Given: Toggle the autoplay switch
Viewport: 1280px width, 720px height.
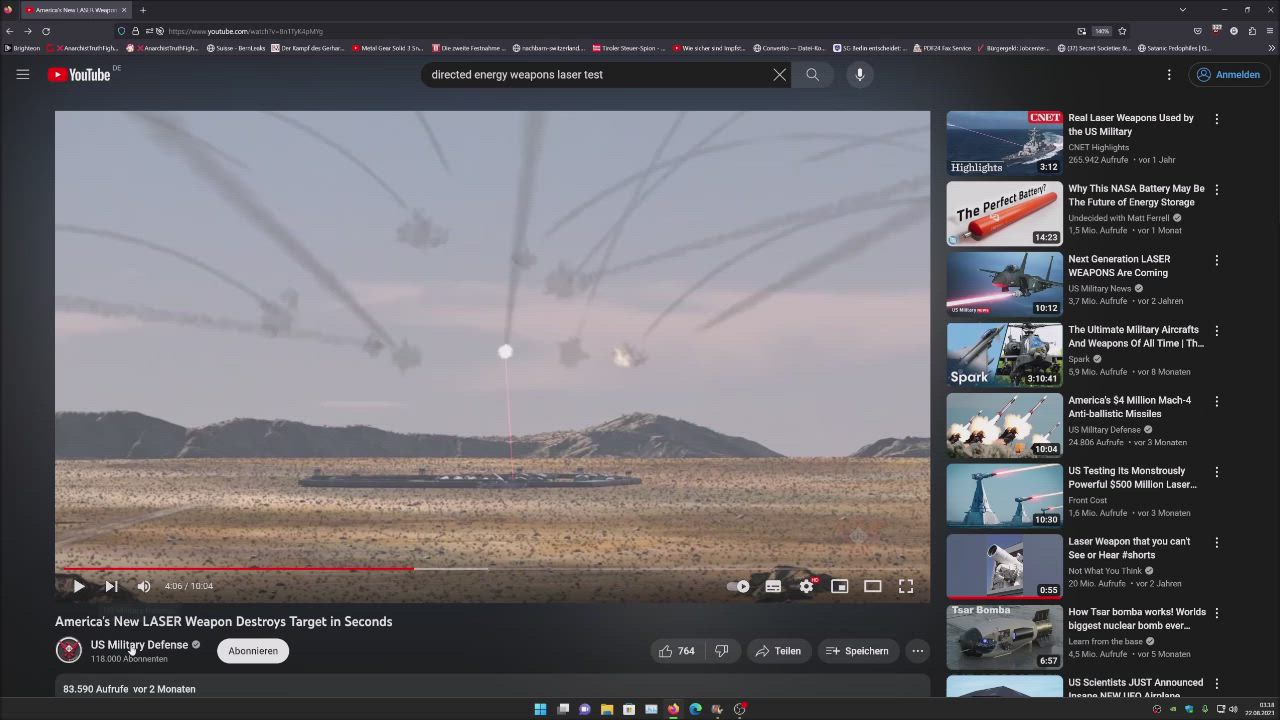Looking at the screenshot, I should click(x=739, y=586).
